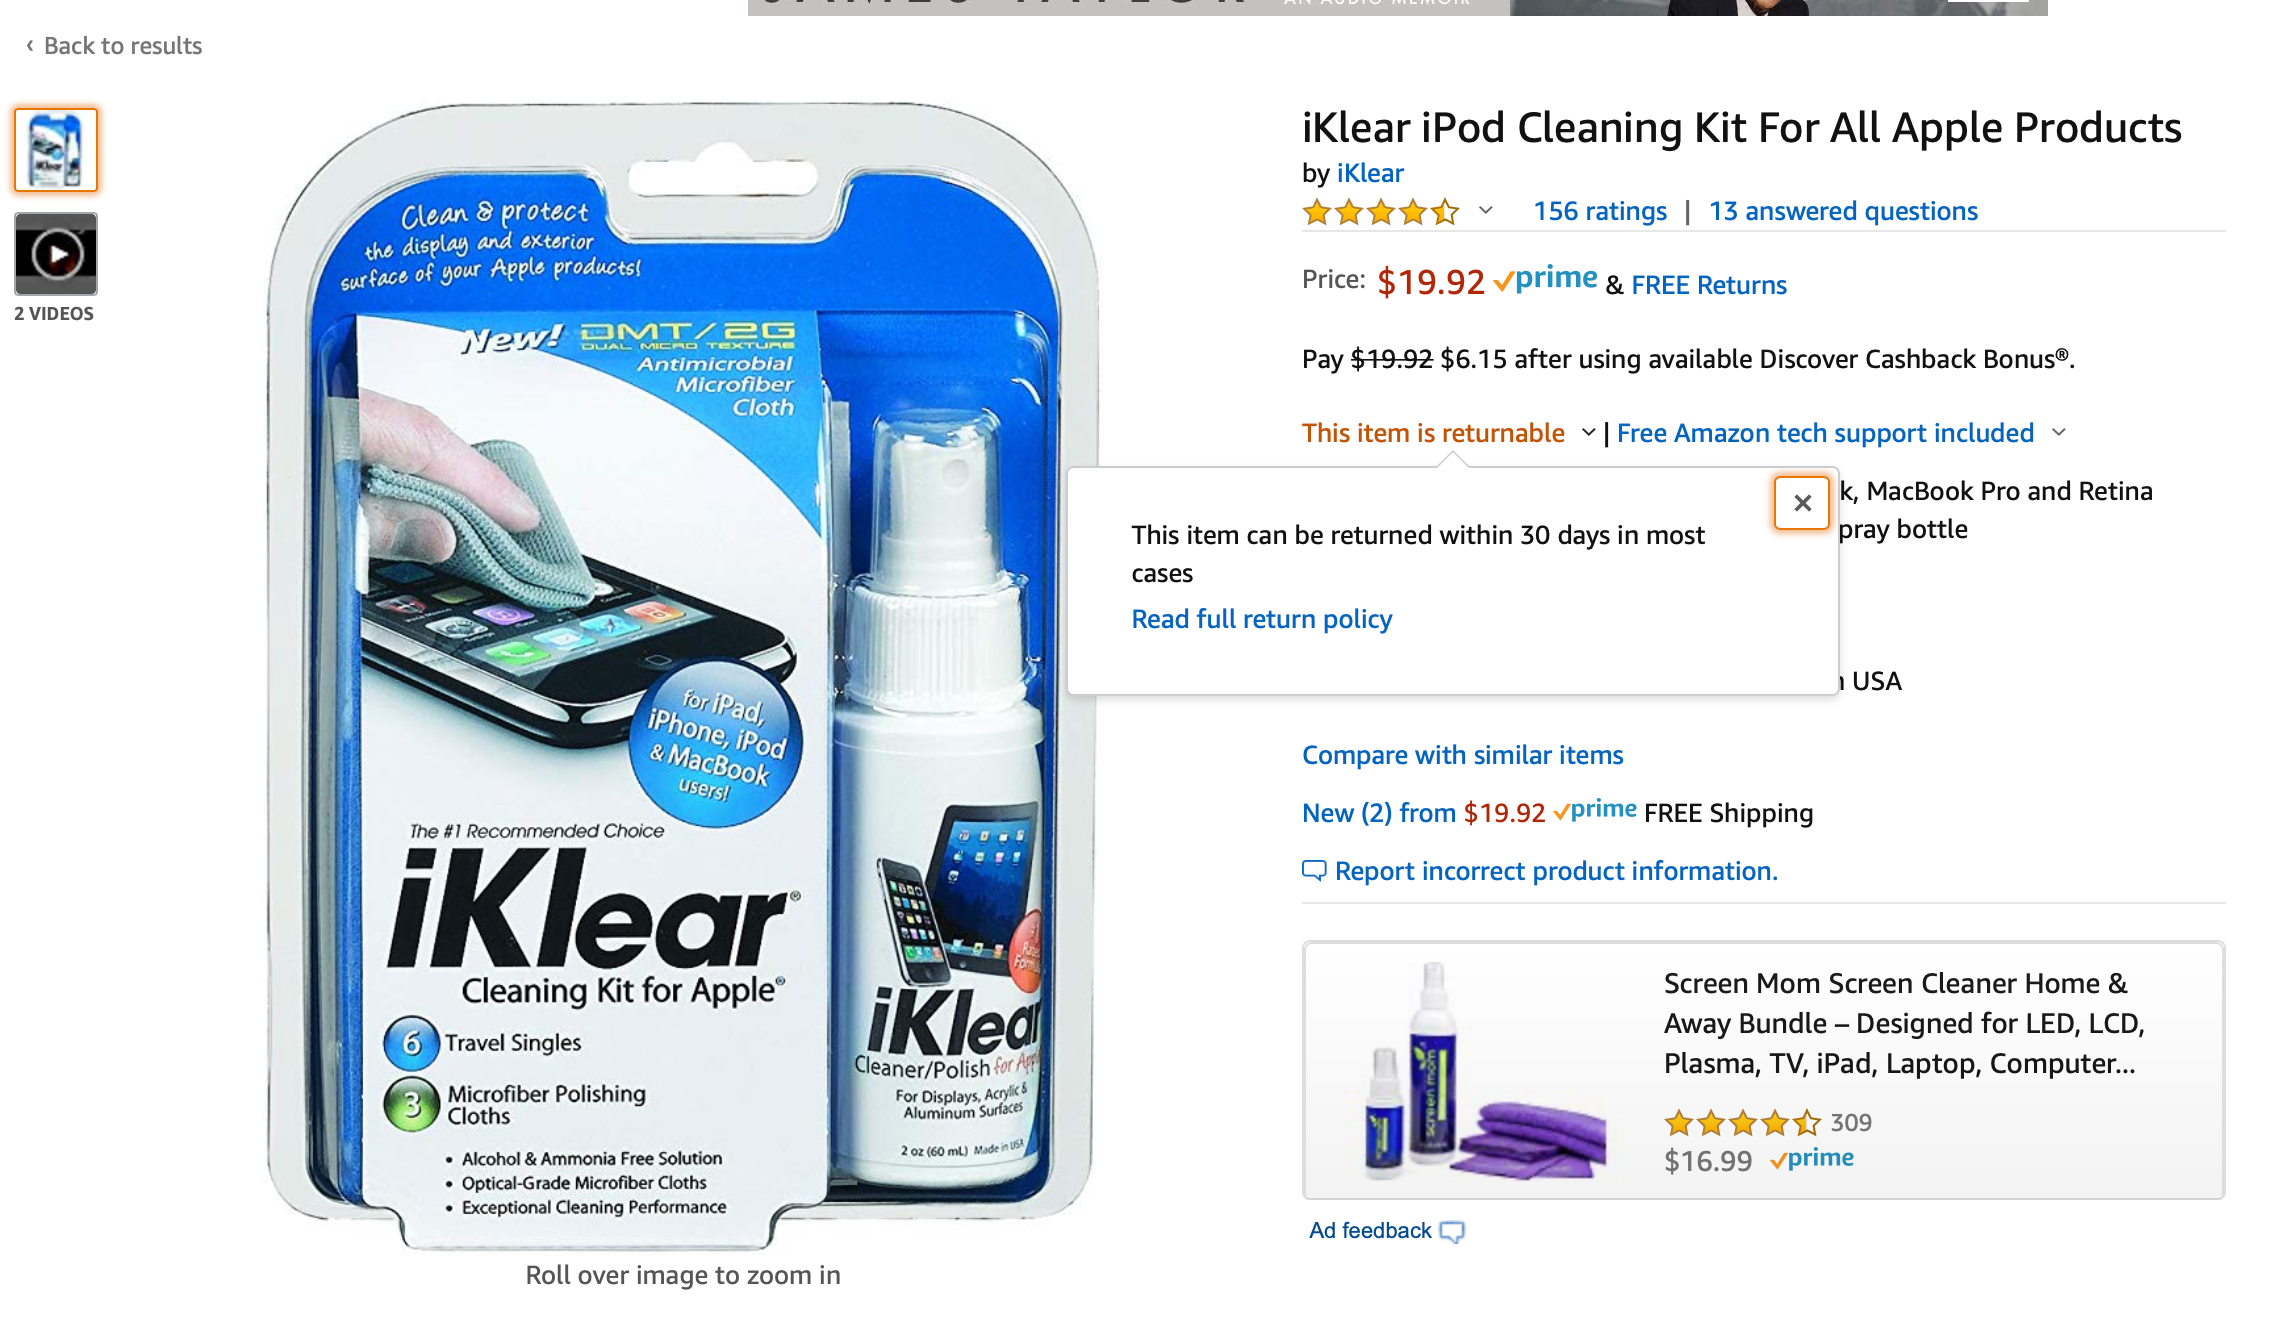The image size is (2272, 1324).
Task: Click the star rating icons
Action: (x=1380, y=212)
